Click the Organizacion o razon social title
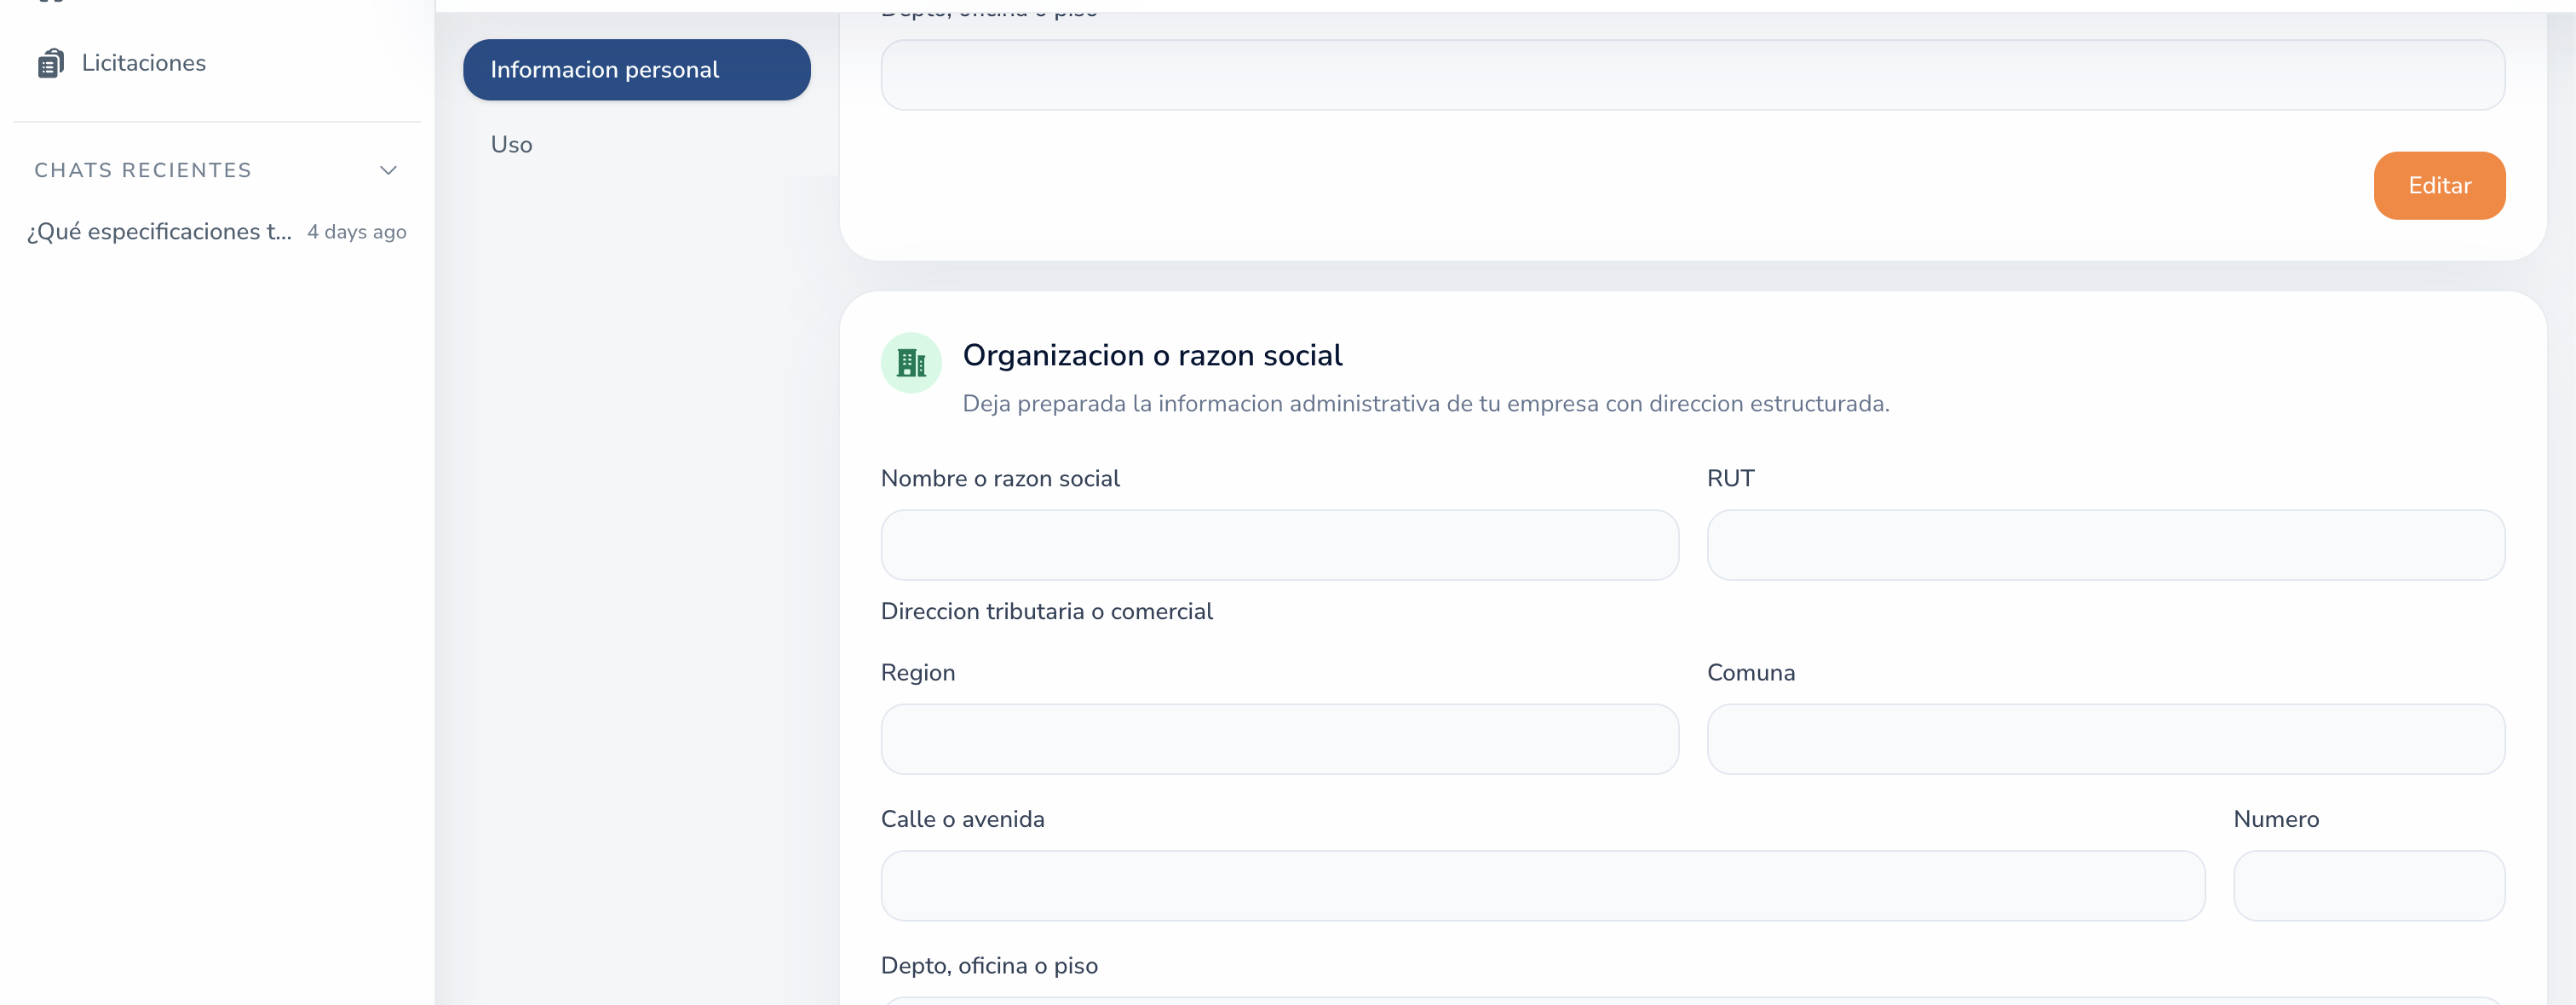 tap(1152, 355)
